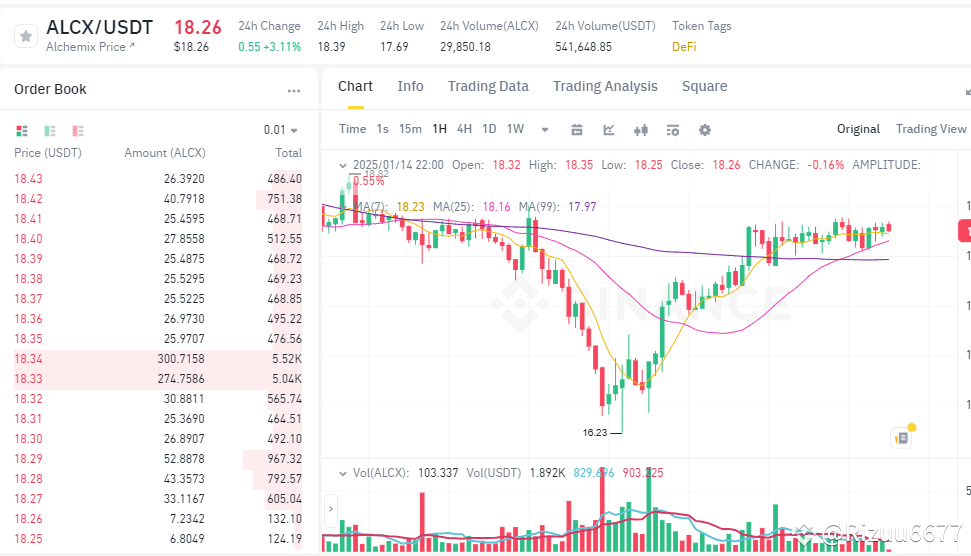Click the 24h Low value 17.69
The width and height of the screenshot is (971, 556).
tap(394, 46)
